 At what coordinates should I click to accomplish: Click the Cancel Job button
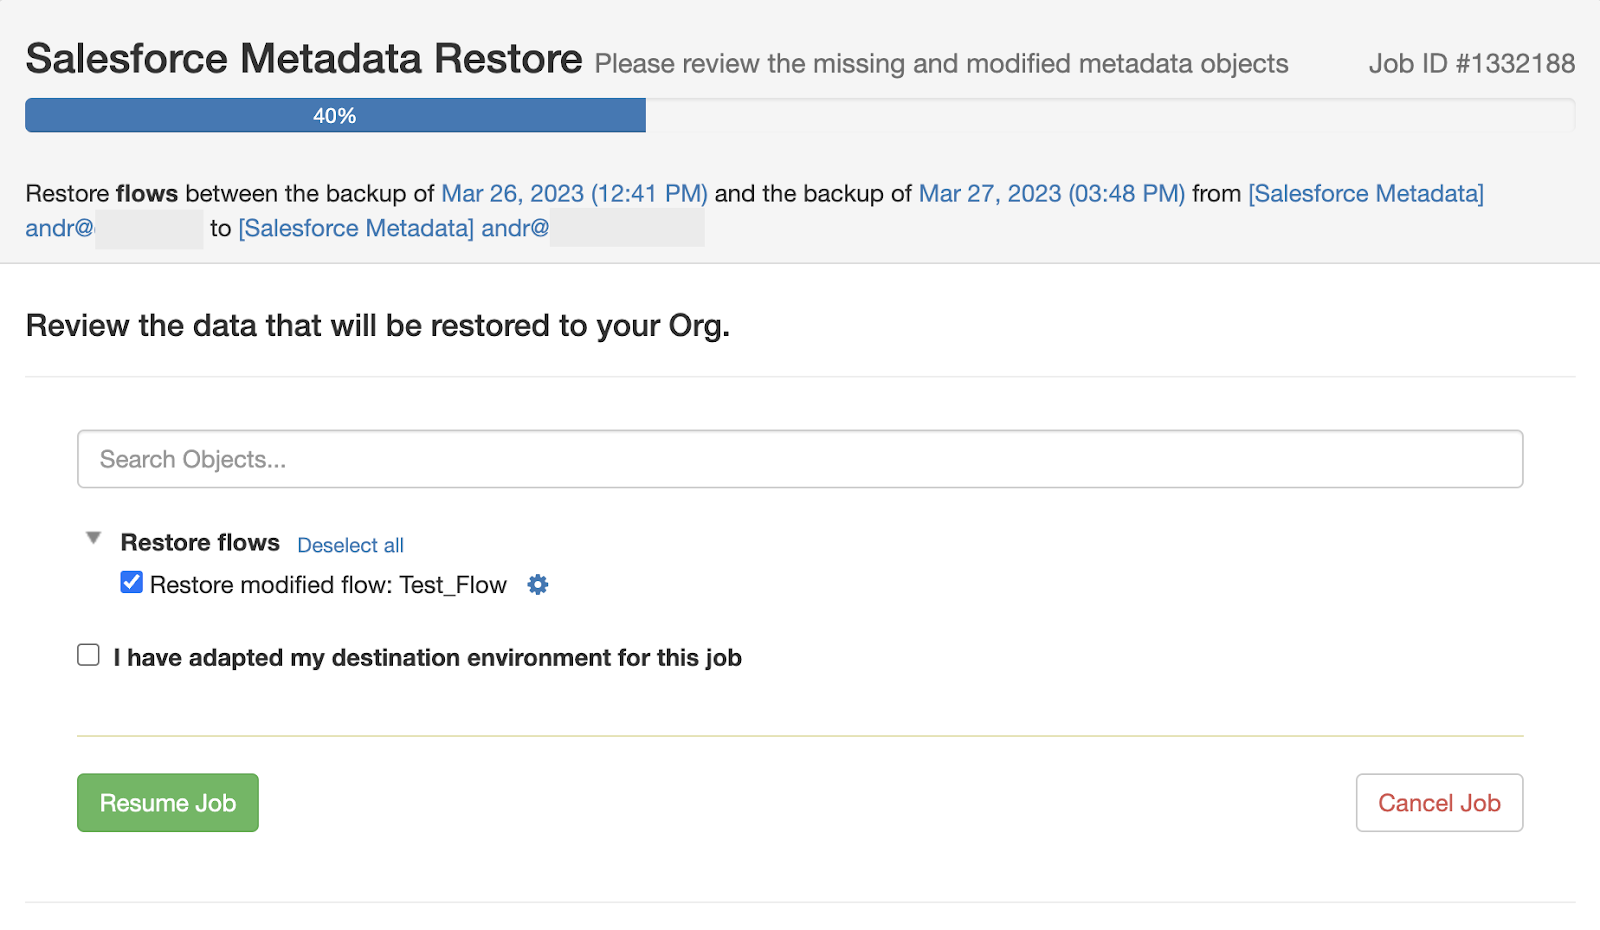pyautogui.click(x=1439, y=803)
